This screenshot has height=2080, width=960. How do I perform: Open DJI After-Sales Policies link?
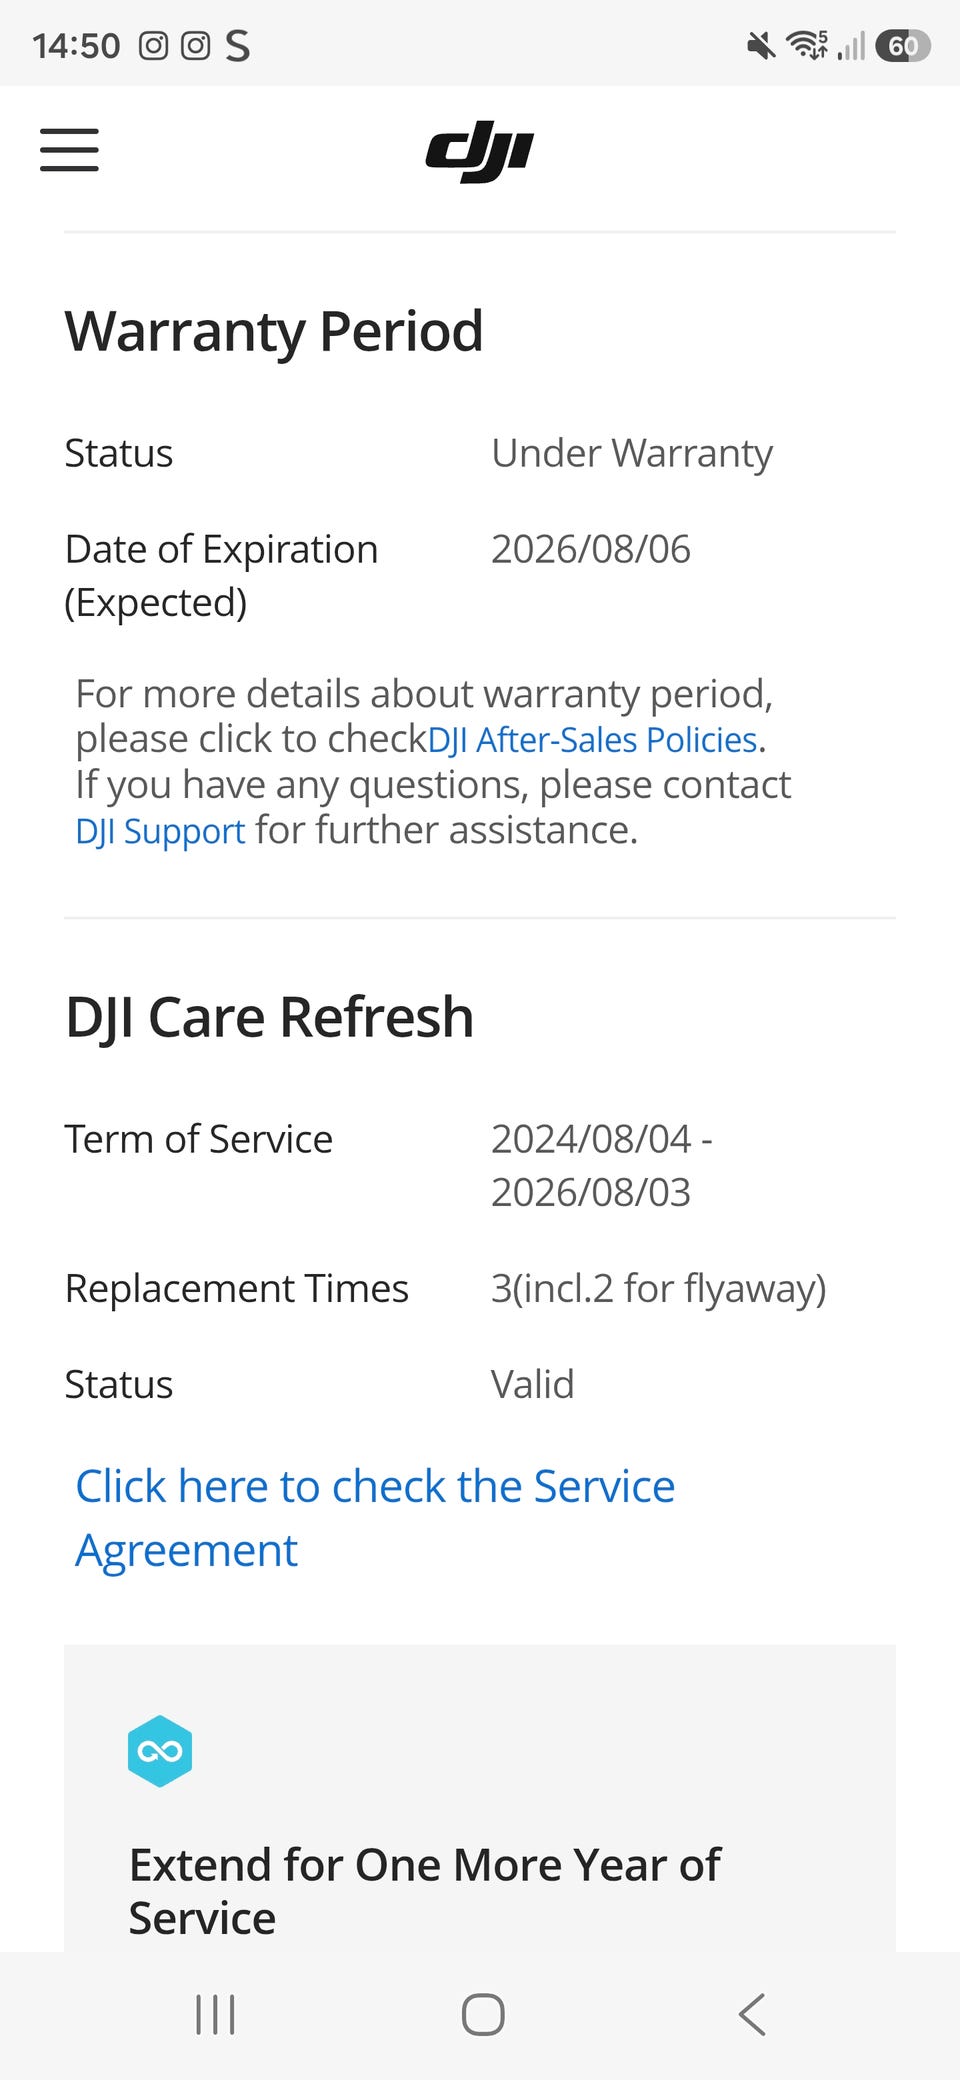pos(592,740)
